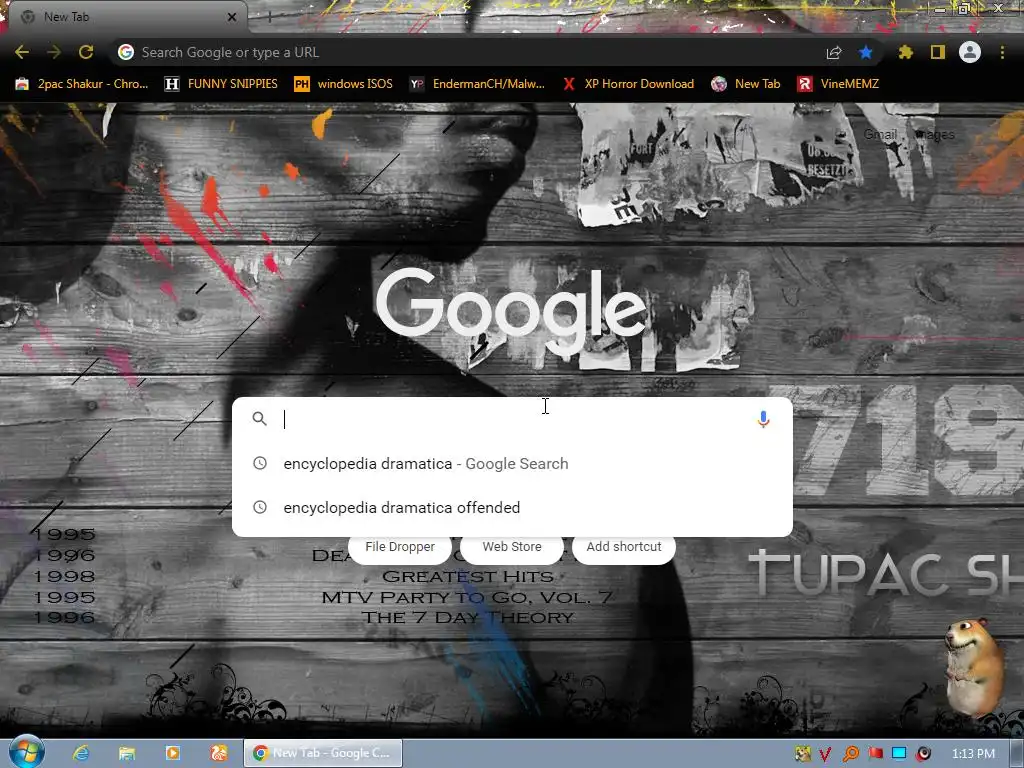
Task: Open the side panel icon
Action: point(938,52)
